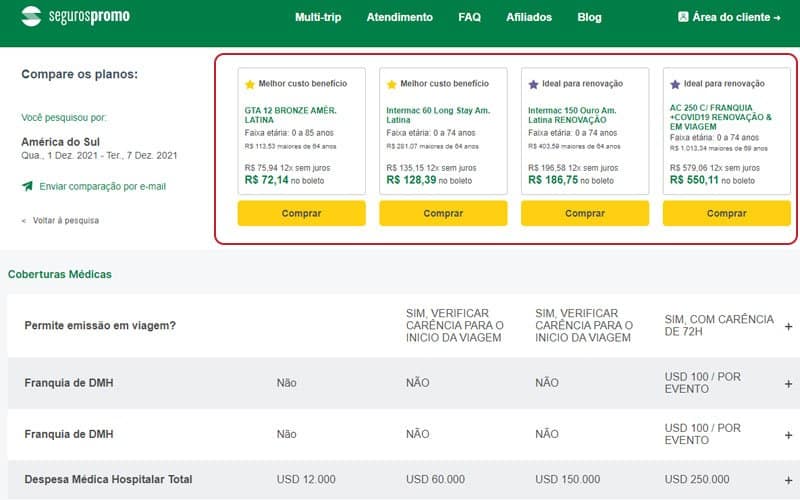Click the client area person icon
The width and height of the screenshot is (800, 500).
[683, 17]
